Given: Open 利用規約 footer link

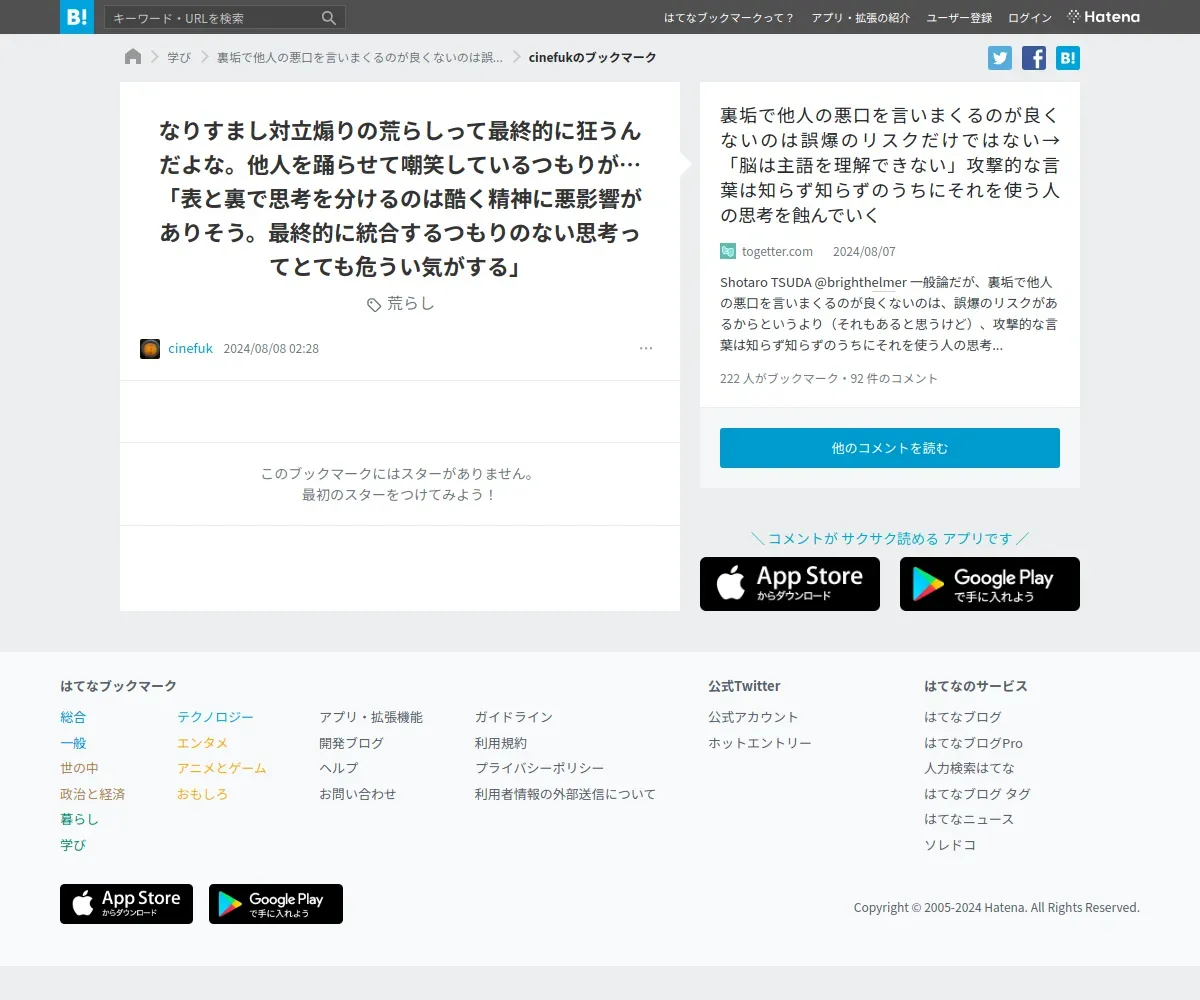Looking at the screenshot, I should [501, 743].
